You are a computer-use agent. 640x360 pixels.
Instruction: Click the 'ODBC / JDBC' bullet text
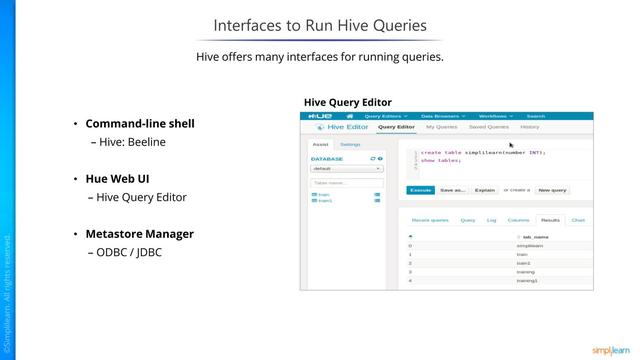[x=129, y=252]
